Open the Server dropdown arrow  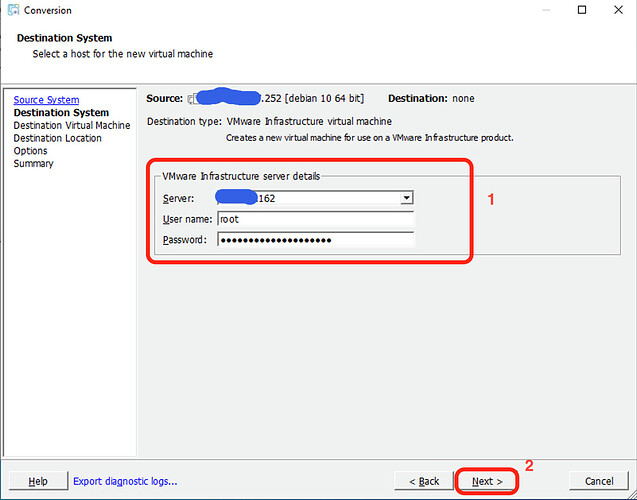point(406,198)
